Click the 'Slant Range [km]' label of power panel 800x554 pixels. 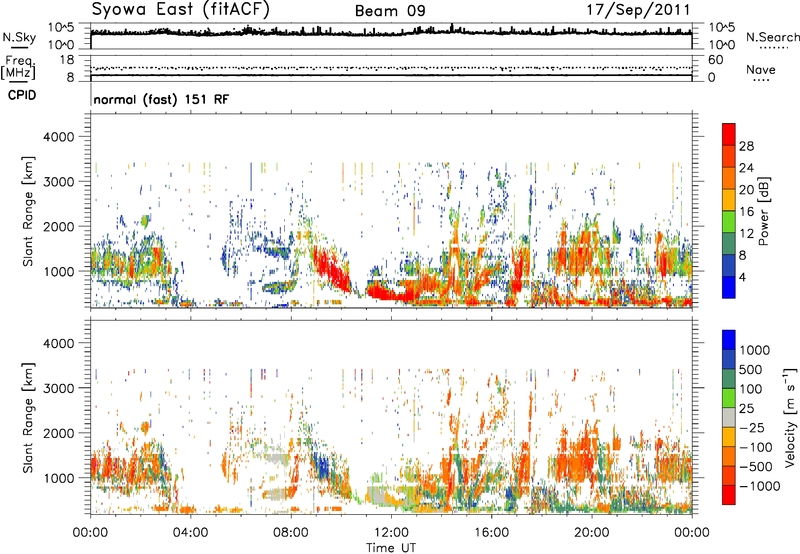[28, 211]
